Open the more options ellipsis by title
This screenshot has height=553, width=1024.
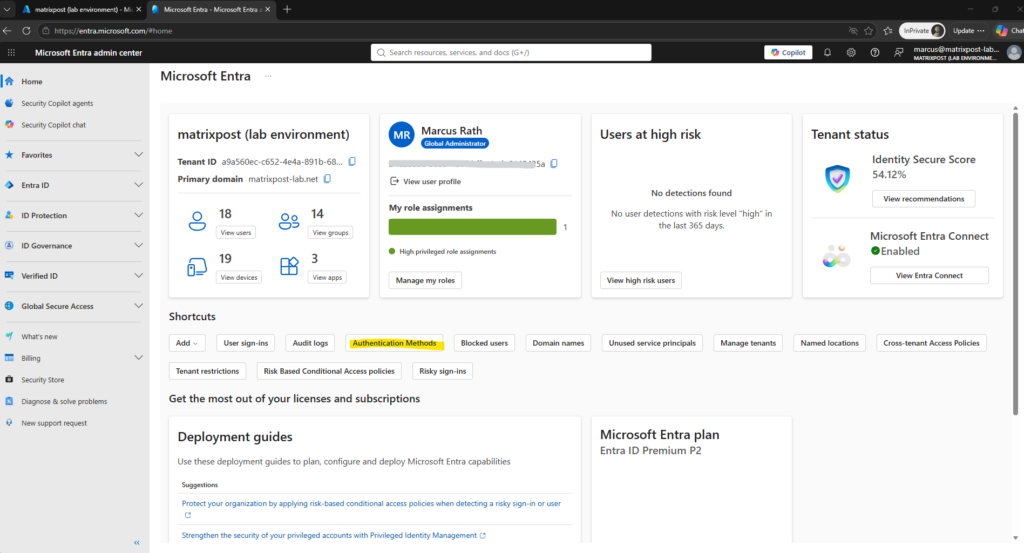pyautogui.click(x=268, y=76)
